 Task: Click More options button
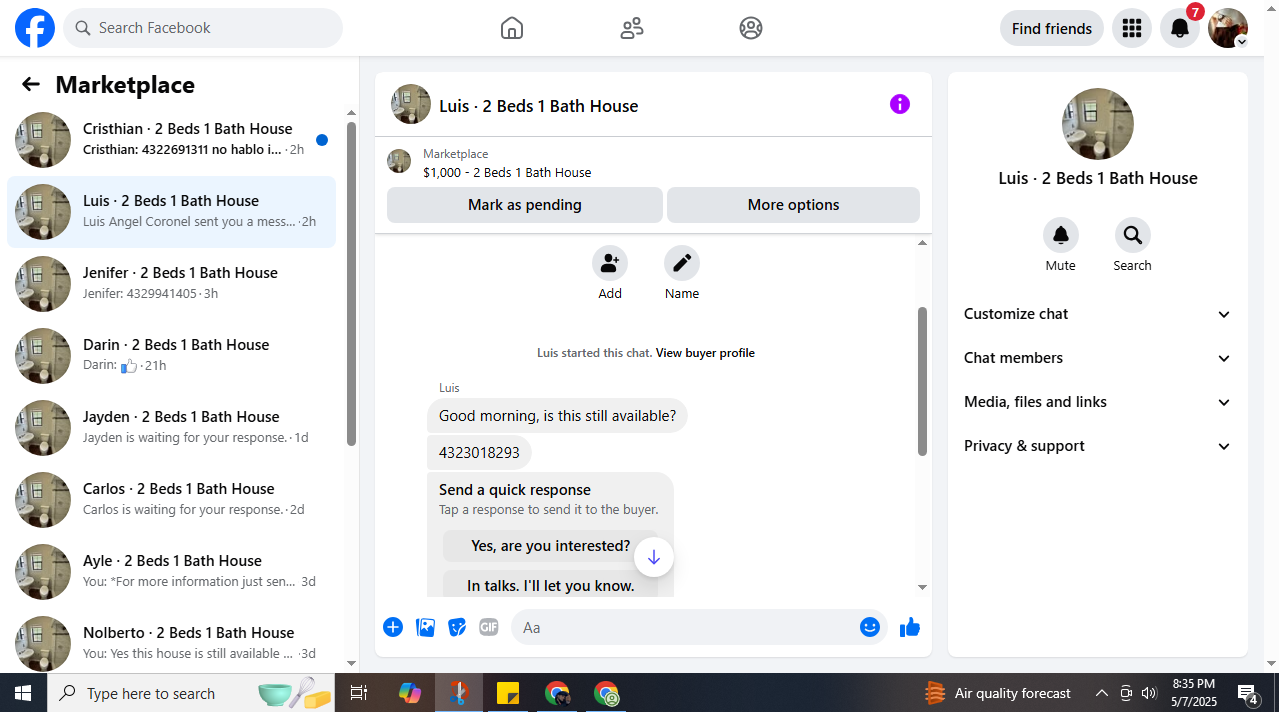793,205
